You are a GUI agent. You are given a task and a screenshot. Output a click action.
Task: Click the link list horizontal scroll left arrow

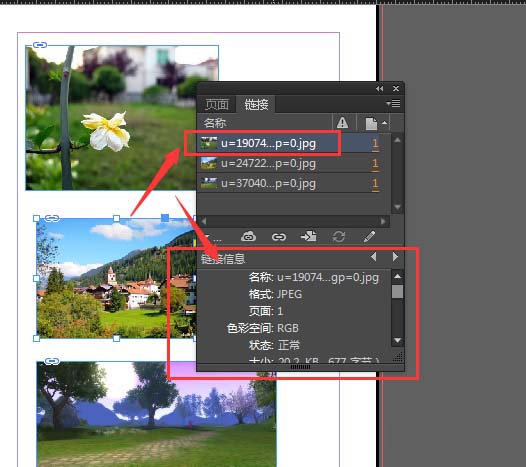(x=203, y=221)
